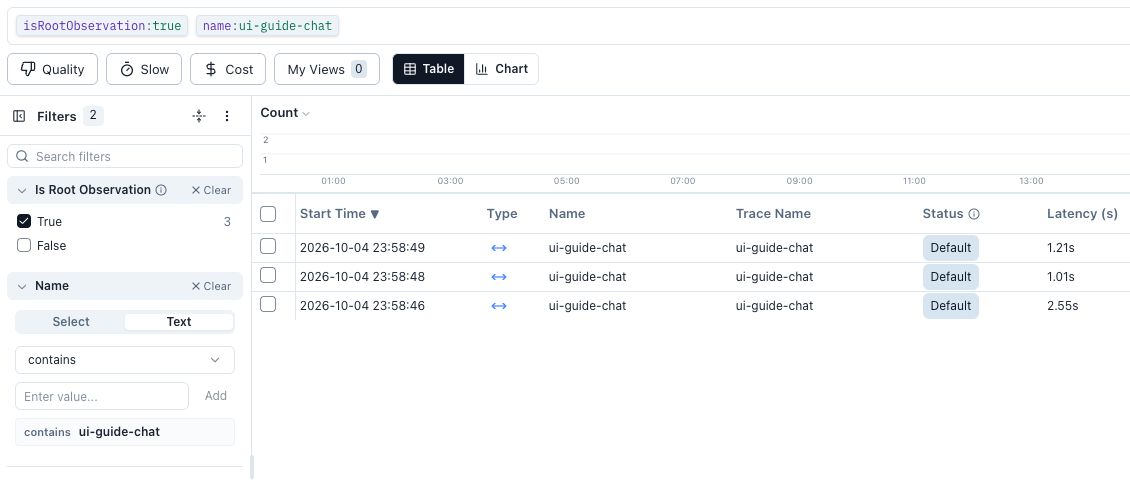Image resolution: width=1130 pixels, height=480 pixels.
Task: Toggle the select-all rows header checkbox
Action: tap(268, 213)
